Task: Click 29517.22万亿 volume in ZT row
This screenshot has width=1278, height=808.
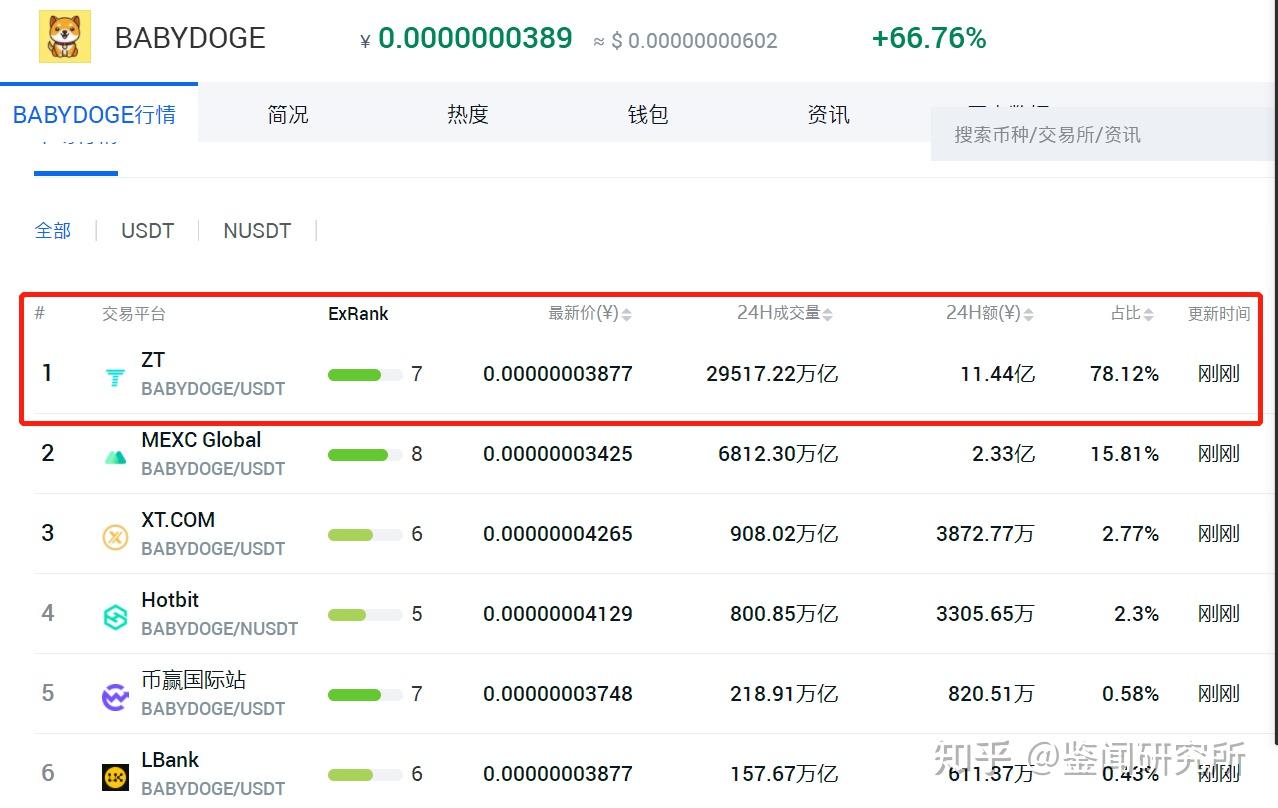Action: point(772,374)
